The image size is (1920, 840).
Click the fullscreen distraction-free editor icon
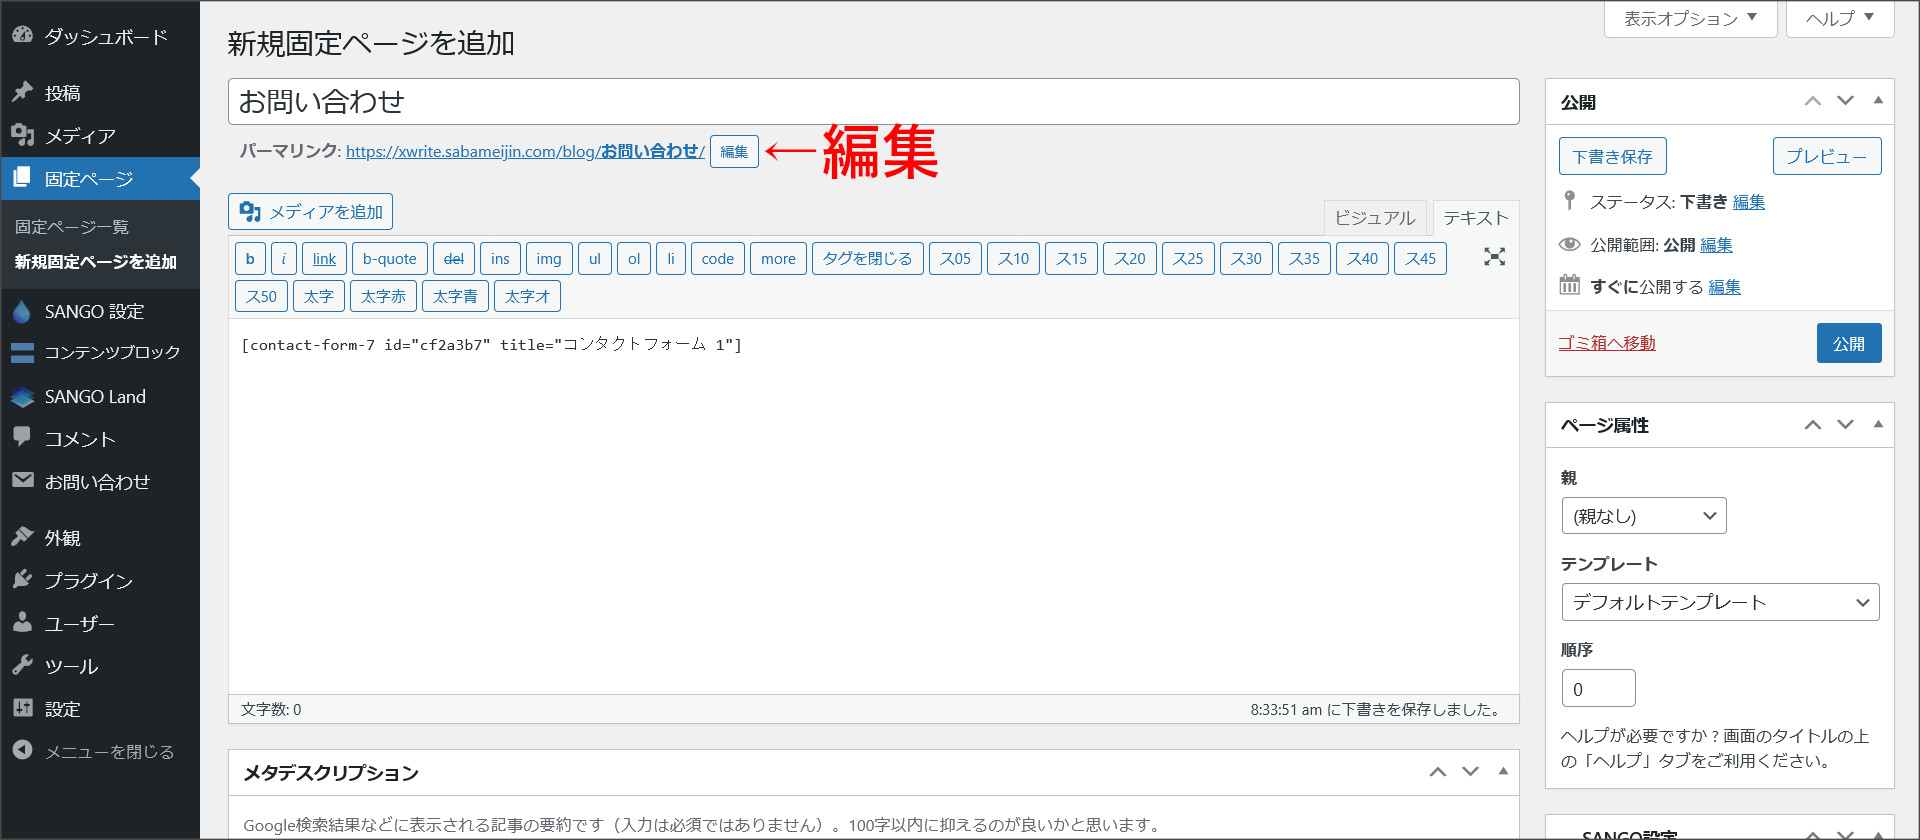click(x=1494, y=257)
